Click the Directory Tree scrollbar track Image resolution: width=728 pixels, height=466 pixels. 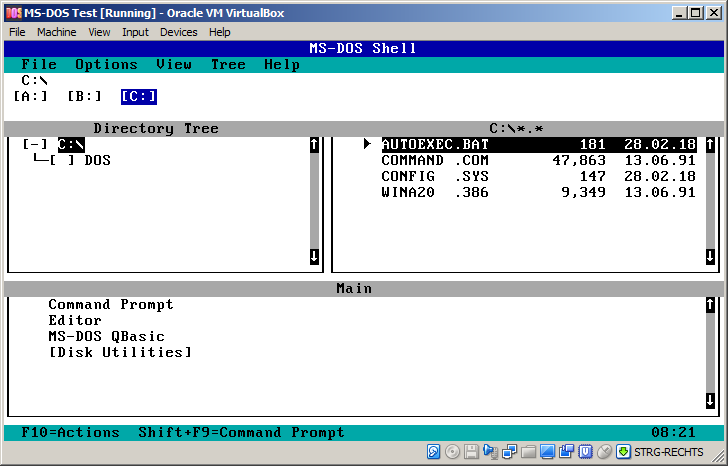coord(314,201)
